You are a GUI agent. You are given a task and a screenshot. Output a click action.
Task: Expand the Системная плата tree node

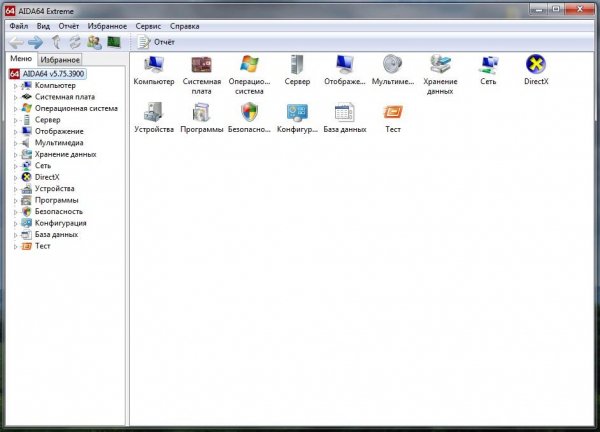[x=15, y=97]
